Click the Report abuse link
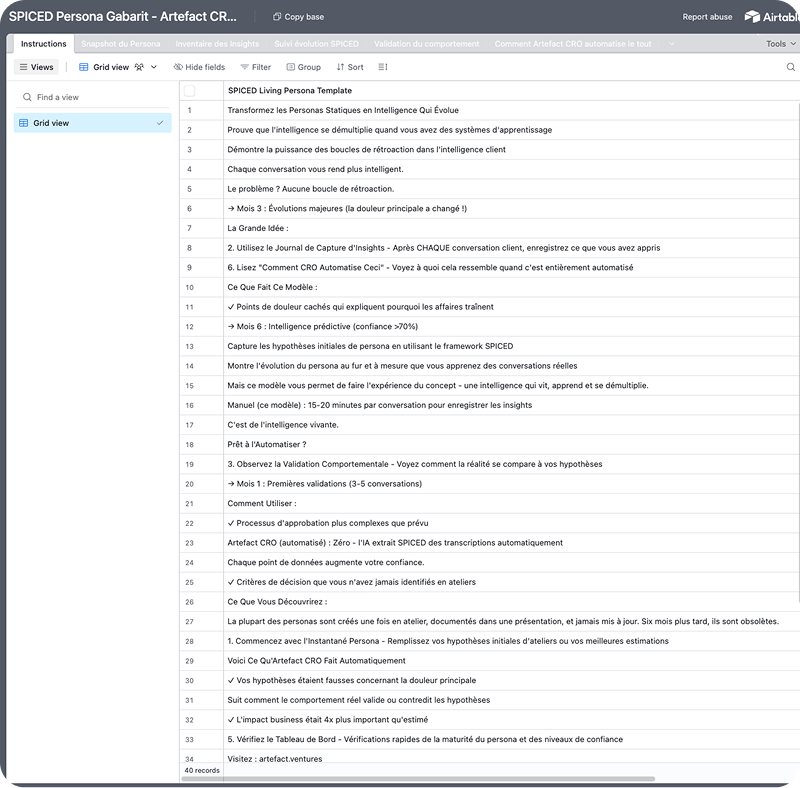 707,17
